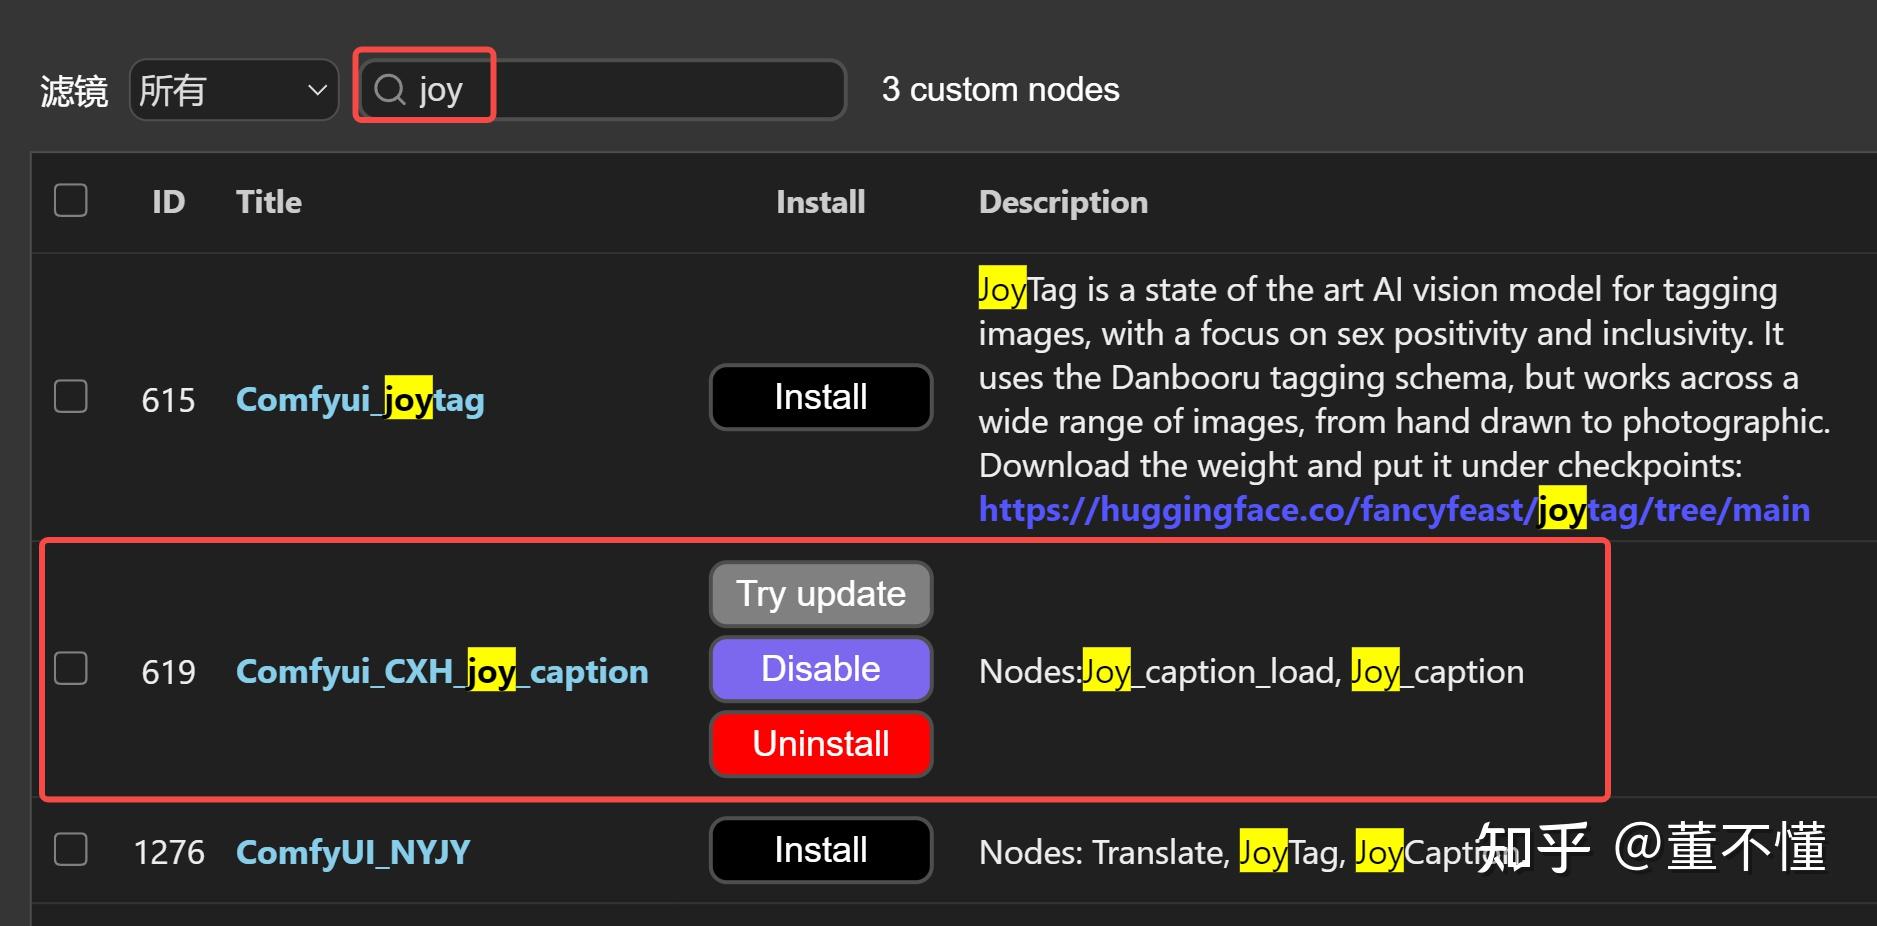
Task: Open the 所有 filter dropdown
Action: coord(234,90)
